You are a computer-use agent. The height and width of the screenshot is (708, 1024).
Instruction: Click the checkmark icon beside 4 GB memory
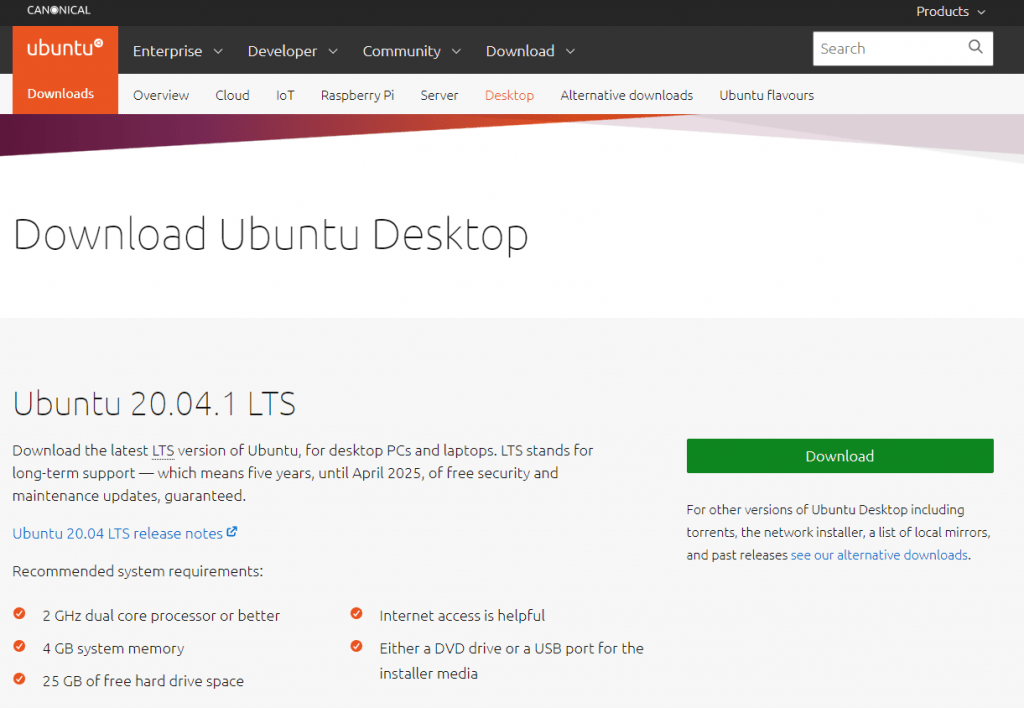(19, 647)
